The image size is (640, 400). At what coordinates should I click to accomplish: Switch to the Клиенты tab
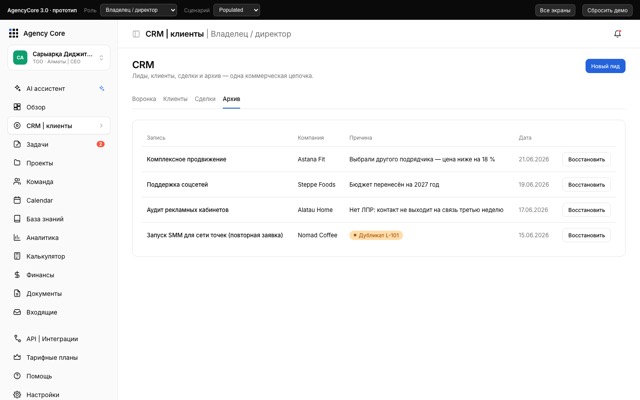tap(175, 99)
